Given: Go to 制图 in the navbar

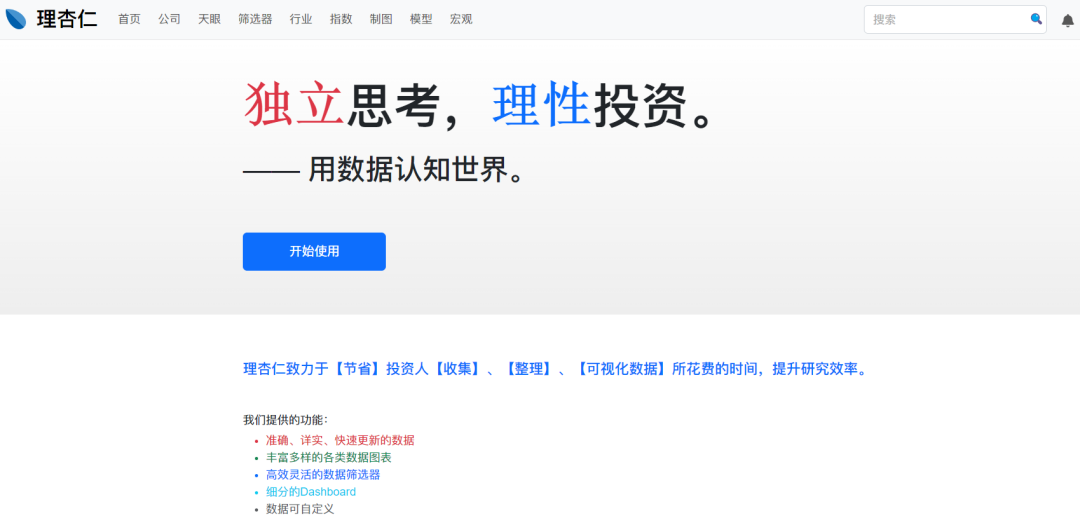Looking at the screenshot, I should (381, 19).
